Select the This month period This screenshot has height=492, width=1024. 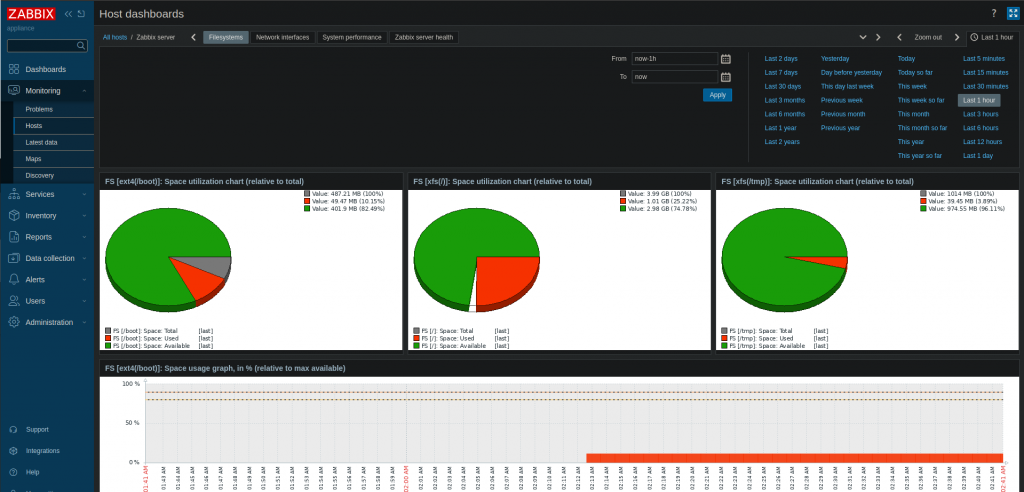click(x=913, y=114)
